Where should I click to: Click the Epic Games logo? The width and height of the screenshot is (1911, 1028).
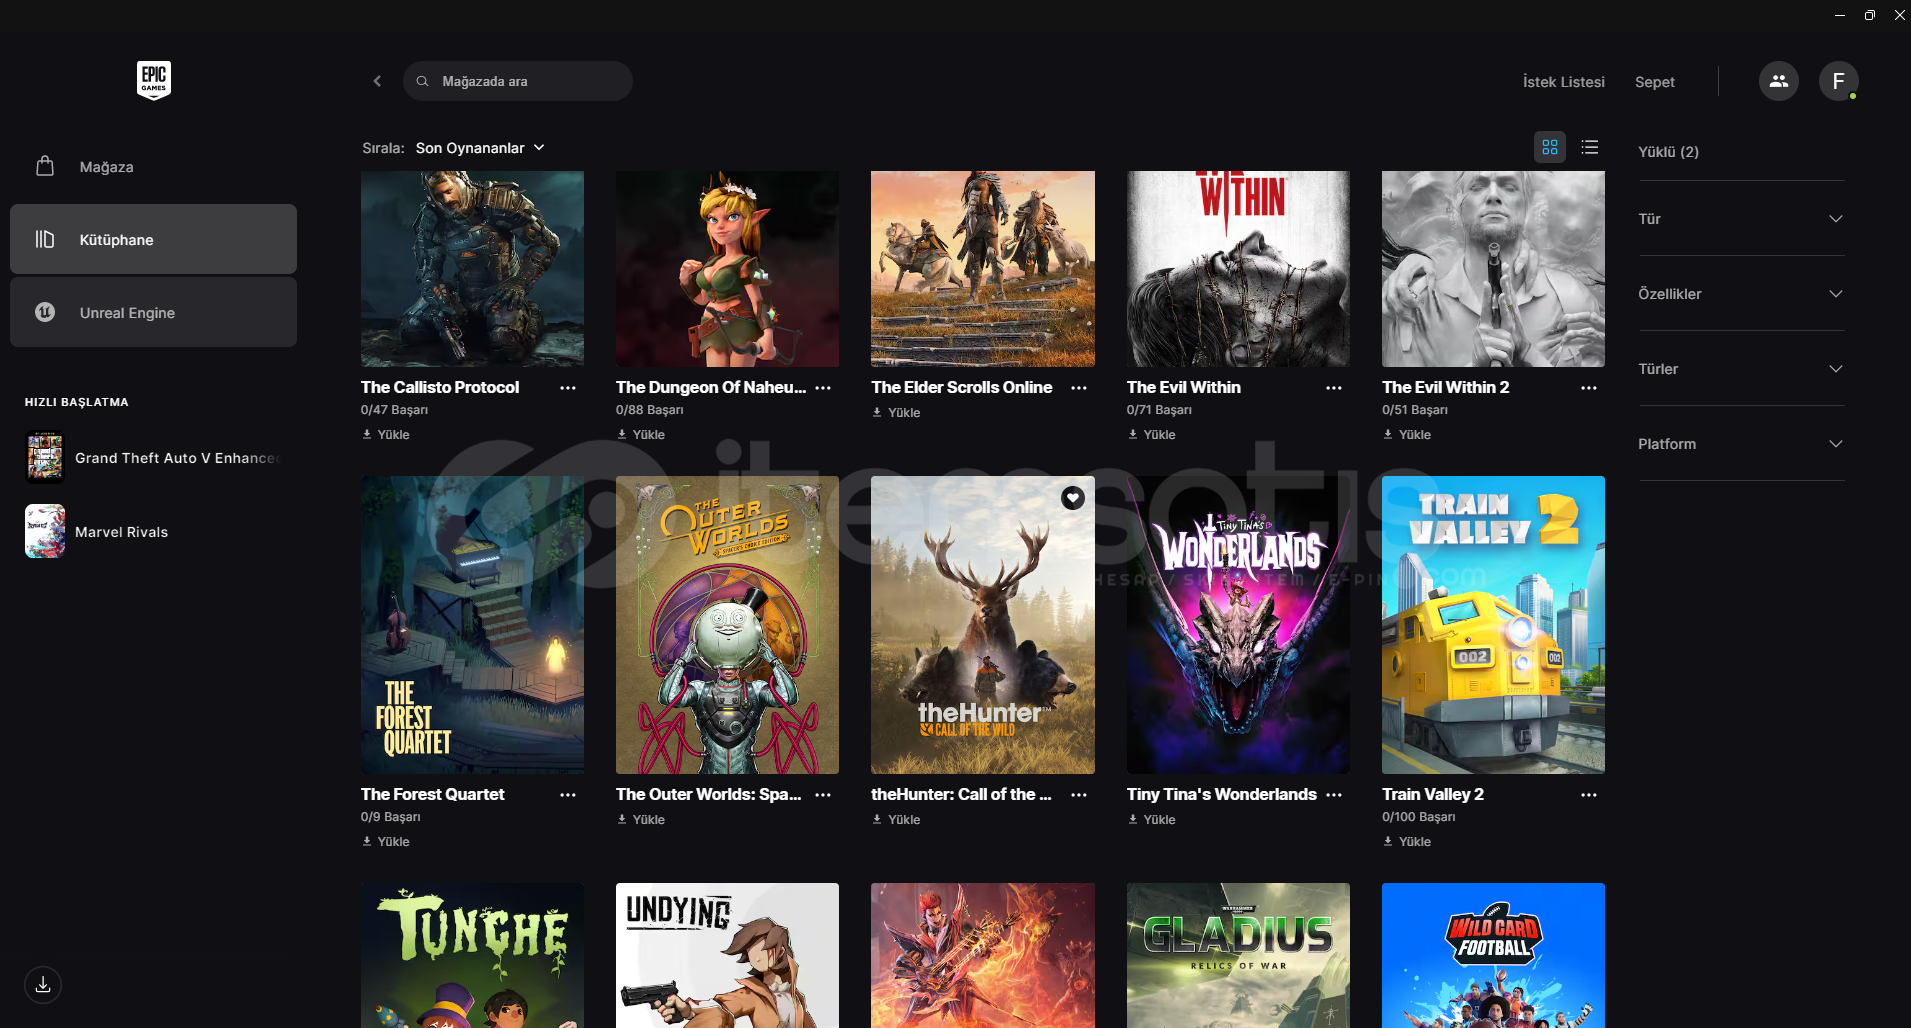pyautogui.click(x=154, y=80)
